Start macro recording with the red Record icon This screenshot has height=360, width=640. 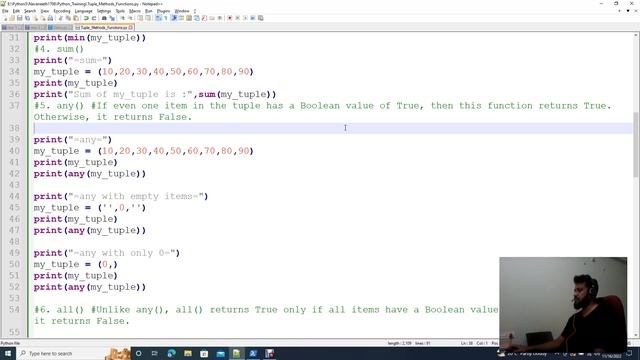pos(229,18)
